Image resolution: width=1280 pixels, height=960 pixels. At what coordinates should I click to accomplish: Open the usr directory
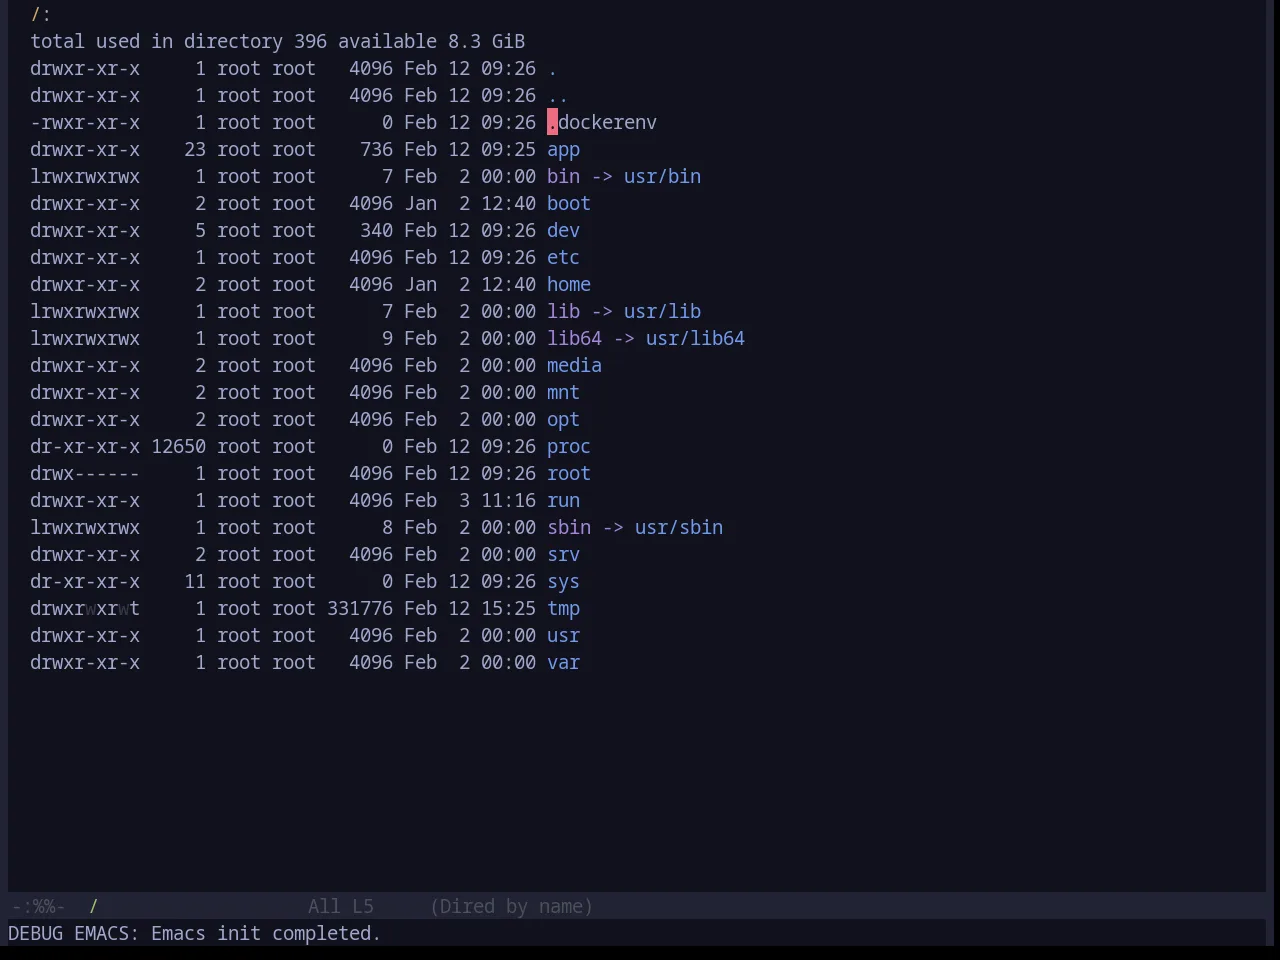click(x=563, y=636)
